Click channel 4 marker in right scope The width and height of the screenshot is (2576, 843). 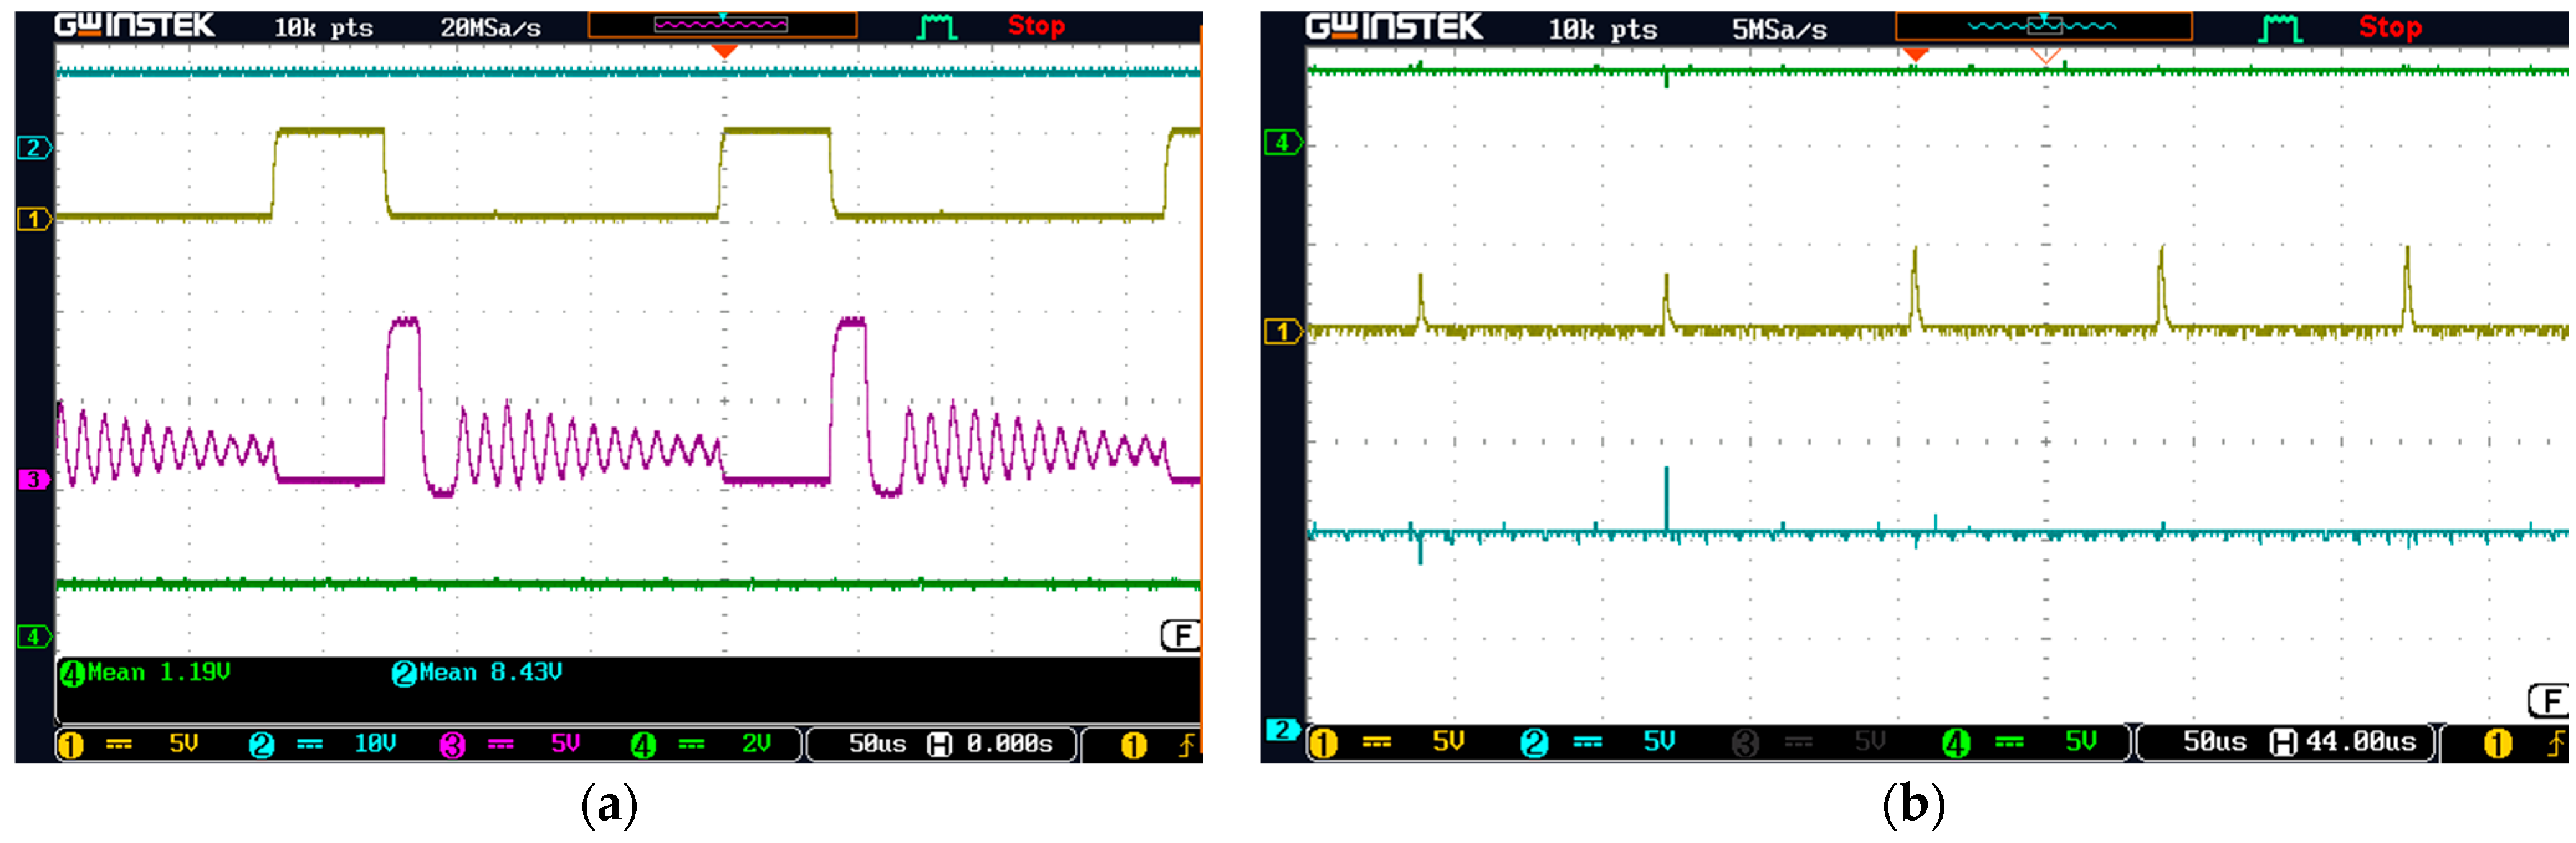coord(1282,142)
